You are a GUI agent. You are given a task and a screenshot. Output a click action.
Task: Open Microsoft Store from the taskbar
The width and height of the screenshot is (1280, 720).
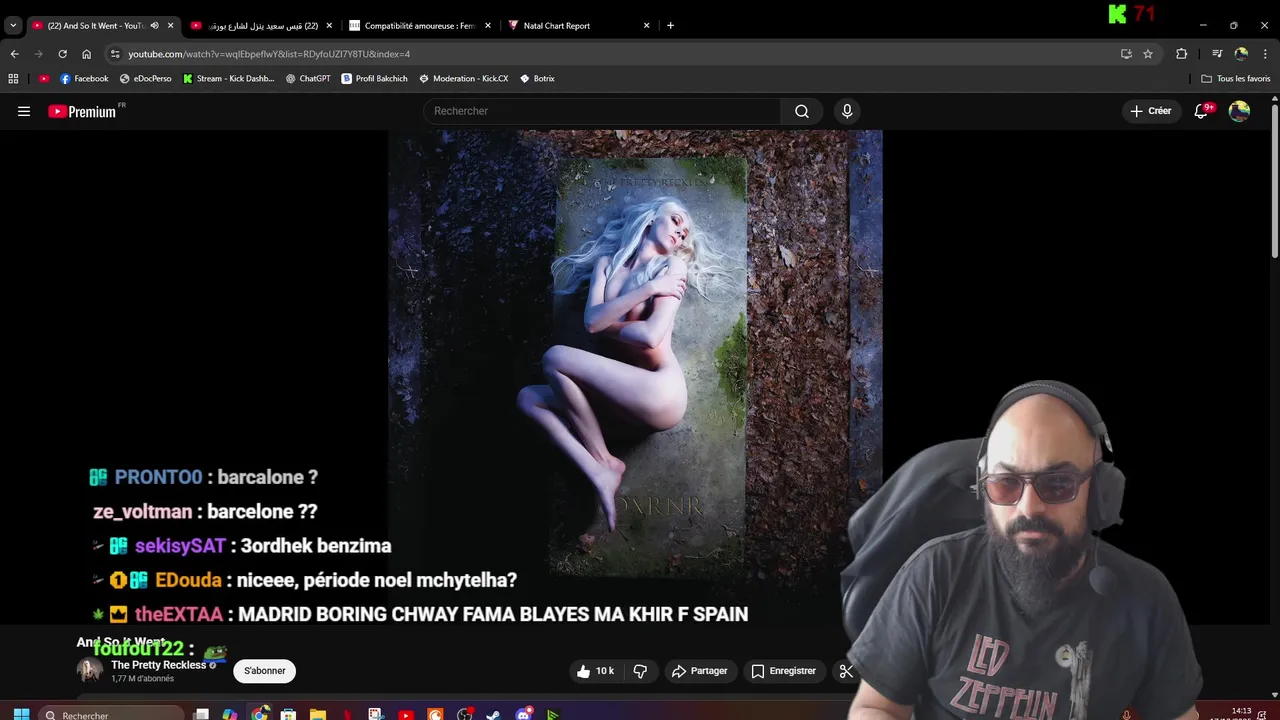[288, 714]
